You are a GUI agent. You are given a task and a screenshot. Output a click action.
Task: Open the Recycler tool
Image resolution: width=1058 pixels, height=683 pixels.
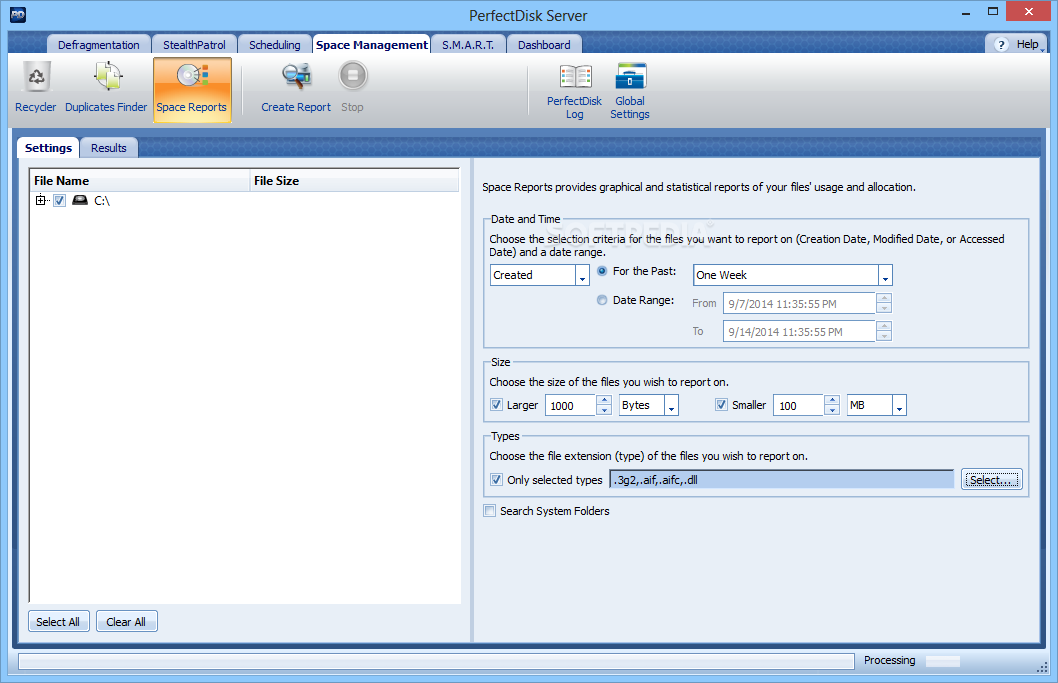tap(36, 88)
